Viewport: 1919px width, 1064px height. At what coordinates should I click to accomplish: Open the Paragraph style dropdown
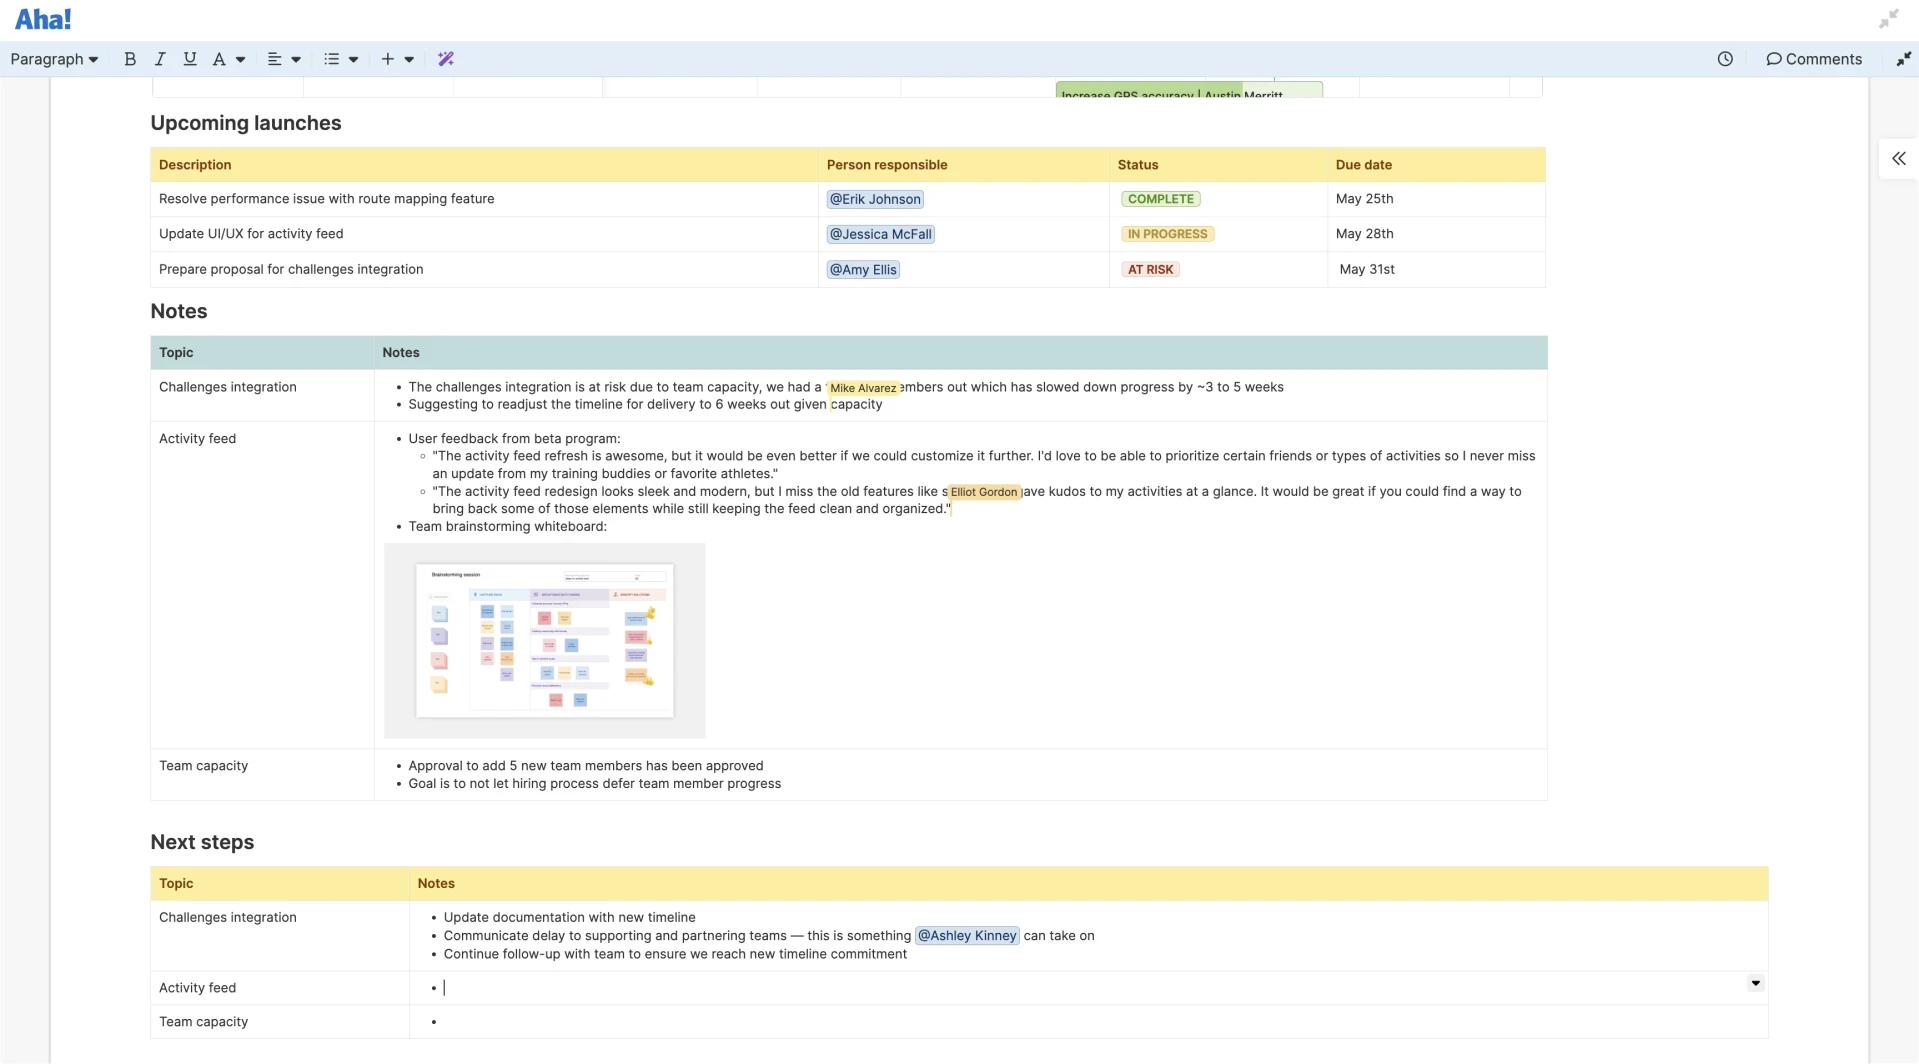click(x=54, y=59)
